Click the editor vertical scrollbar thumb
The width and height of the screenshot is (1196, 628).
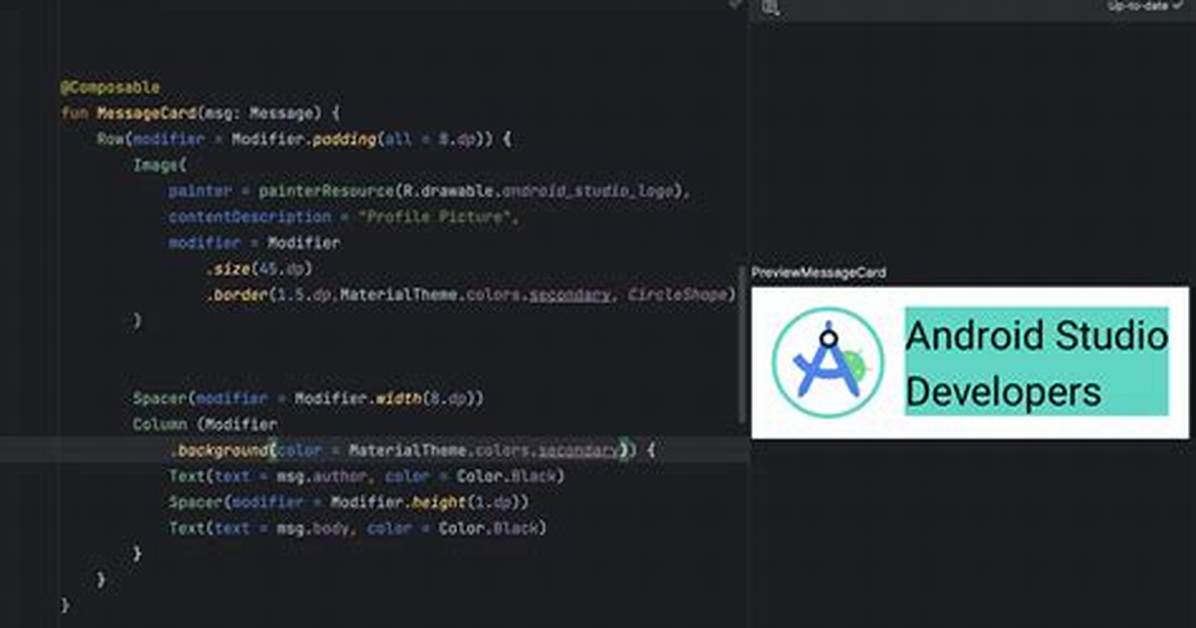tap(741, 344)
